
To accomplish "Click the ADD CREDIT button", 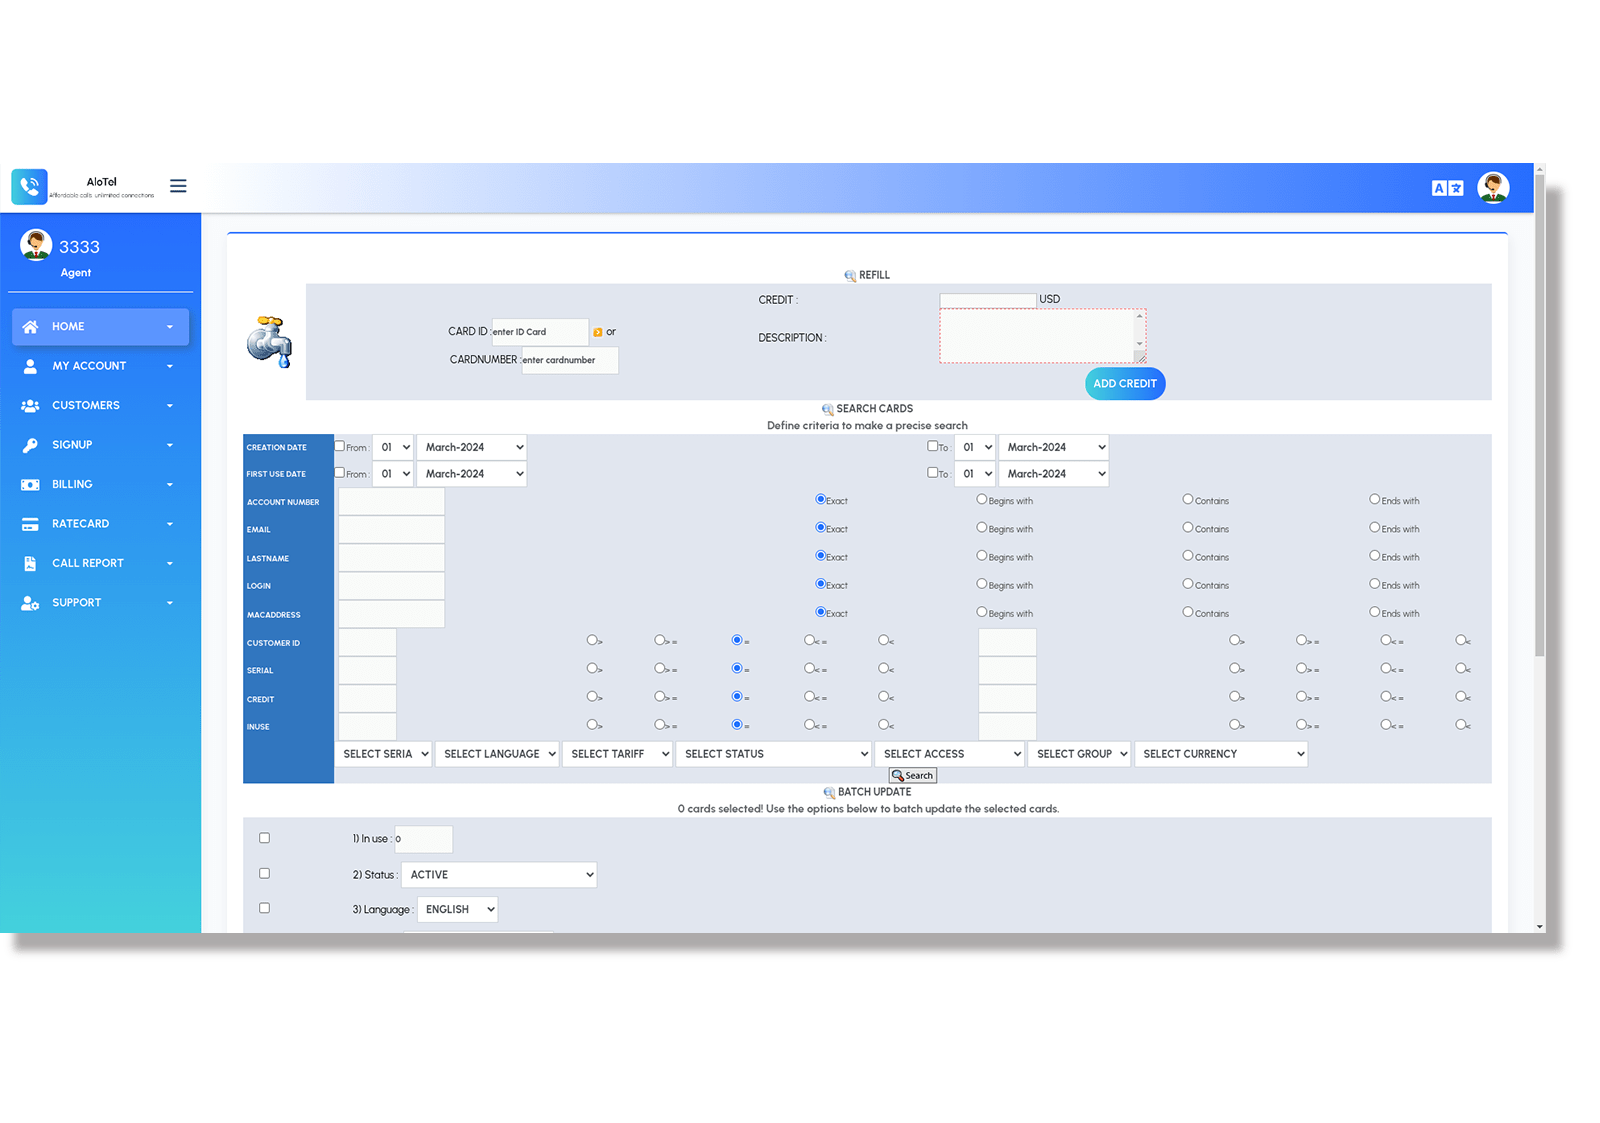I will click(x=1124, y=383).
